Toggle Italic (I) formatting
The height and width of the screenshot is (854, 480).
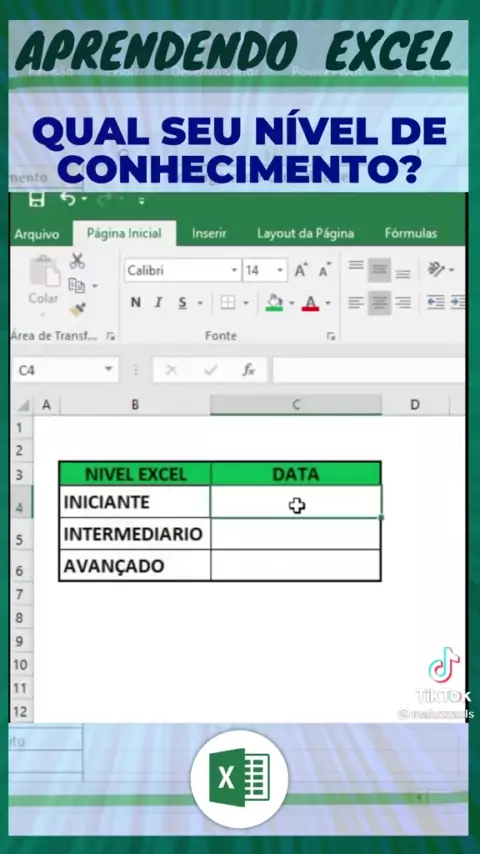[x=158, y=302]
